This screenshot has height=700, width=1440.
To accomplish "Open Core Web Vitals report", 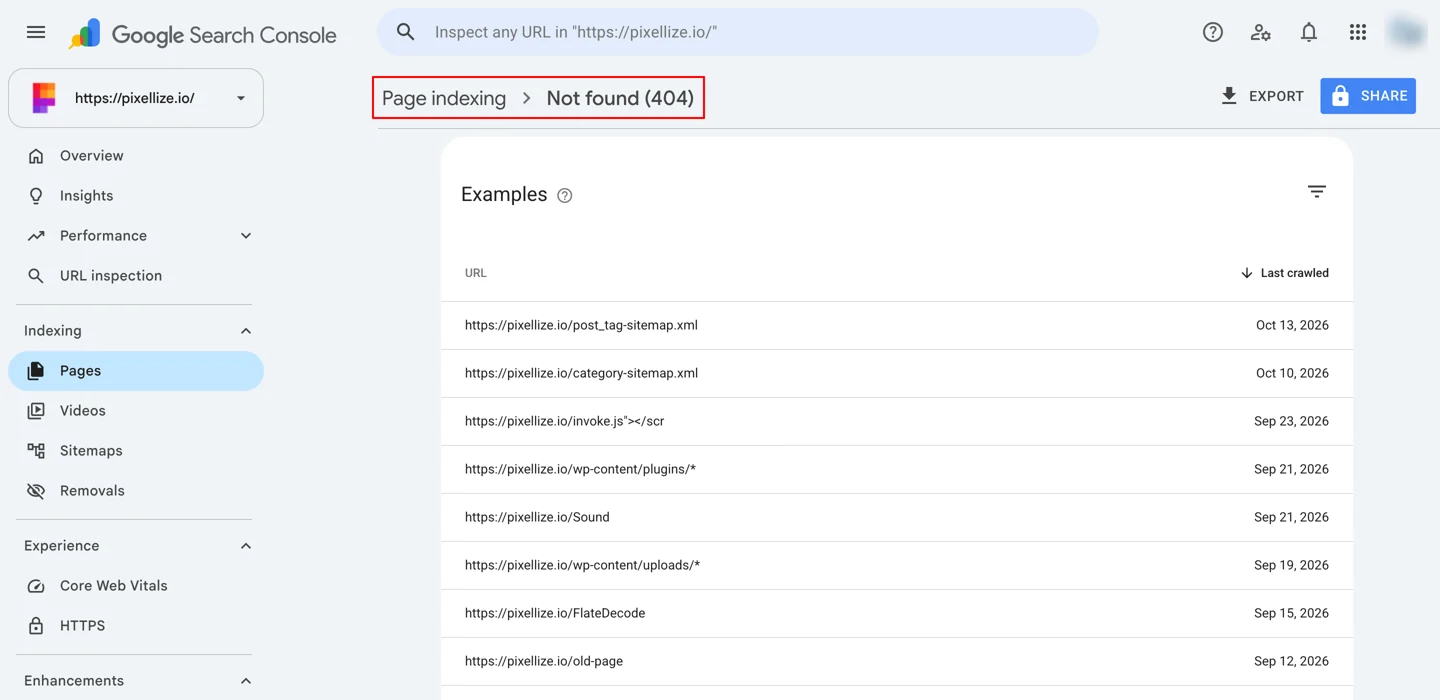I will (x=136, y=586).
